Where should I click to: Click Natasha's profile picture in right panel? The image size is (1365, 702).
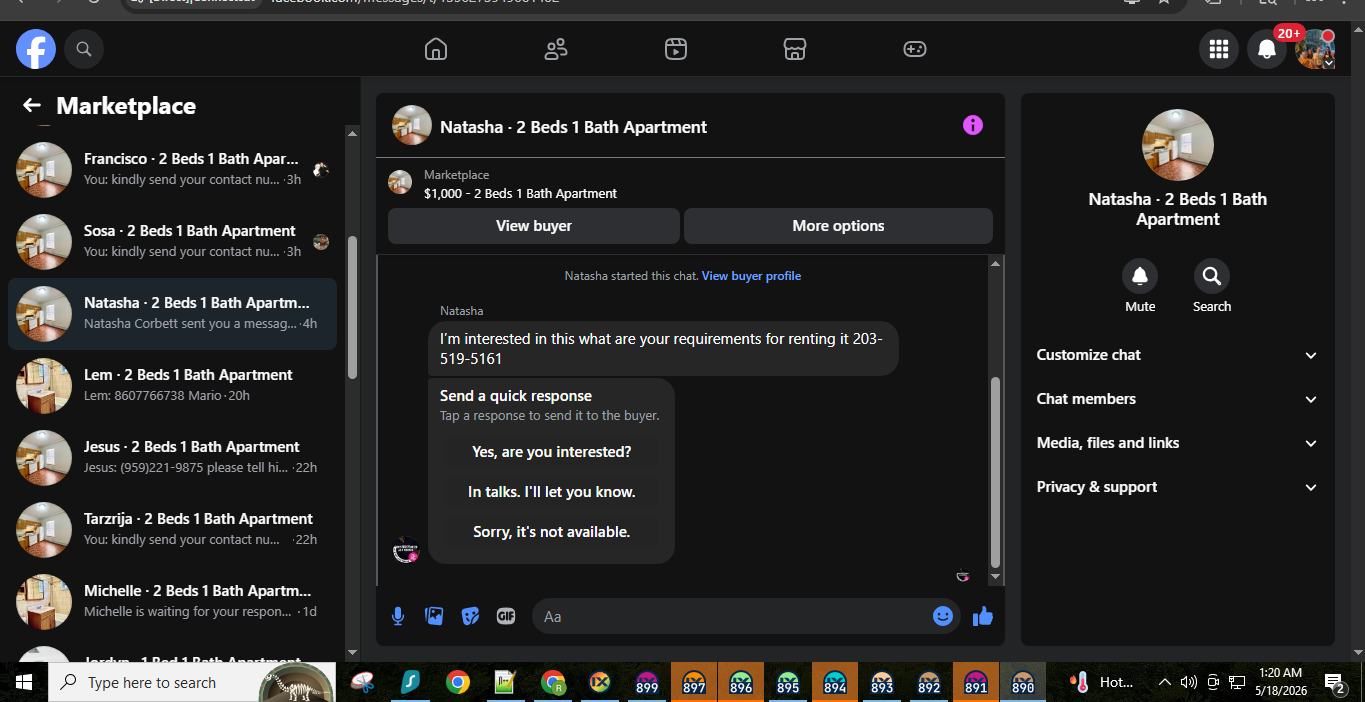tap(1178, 145)
